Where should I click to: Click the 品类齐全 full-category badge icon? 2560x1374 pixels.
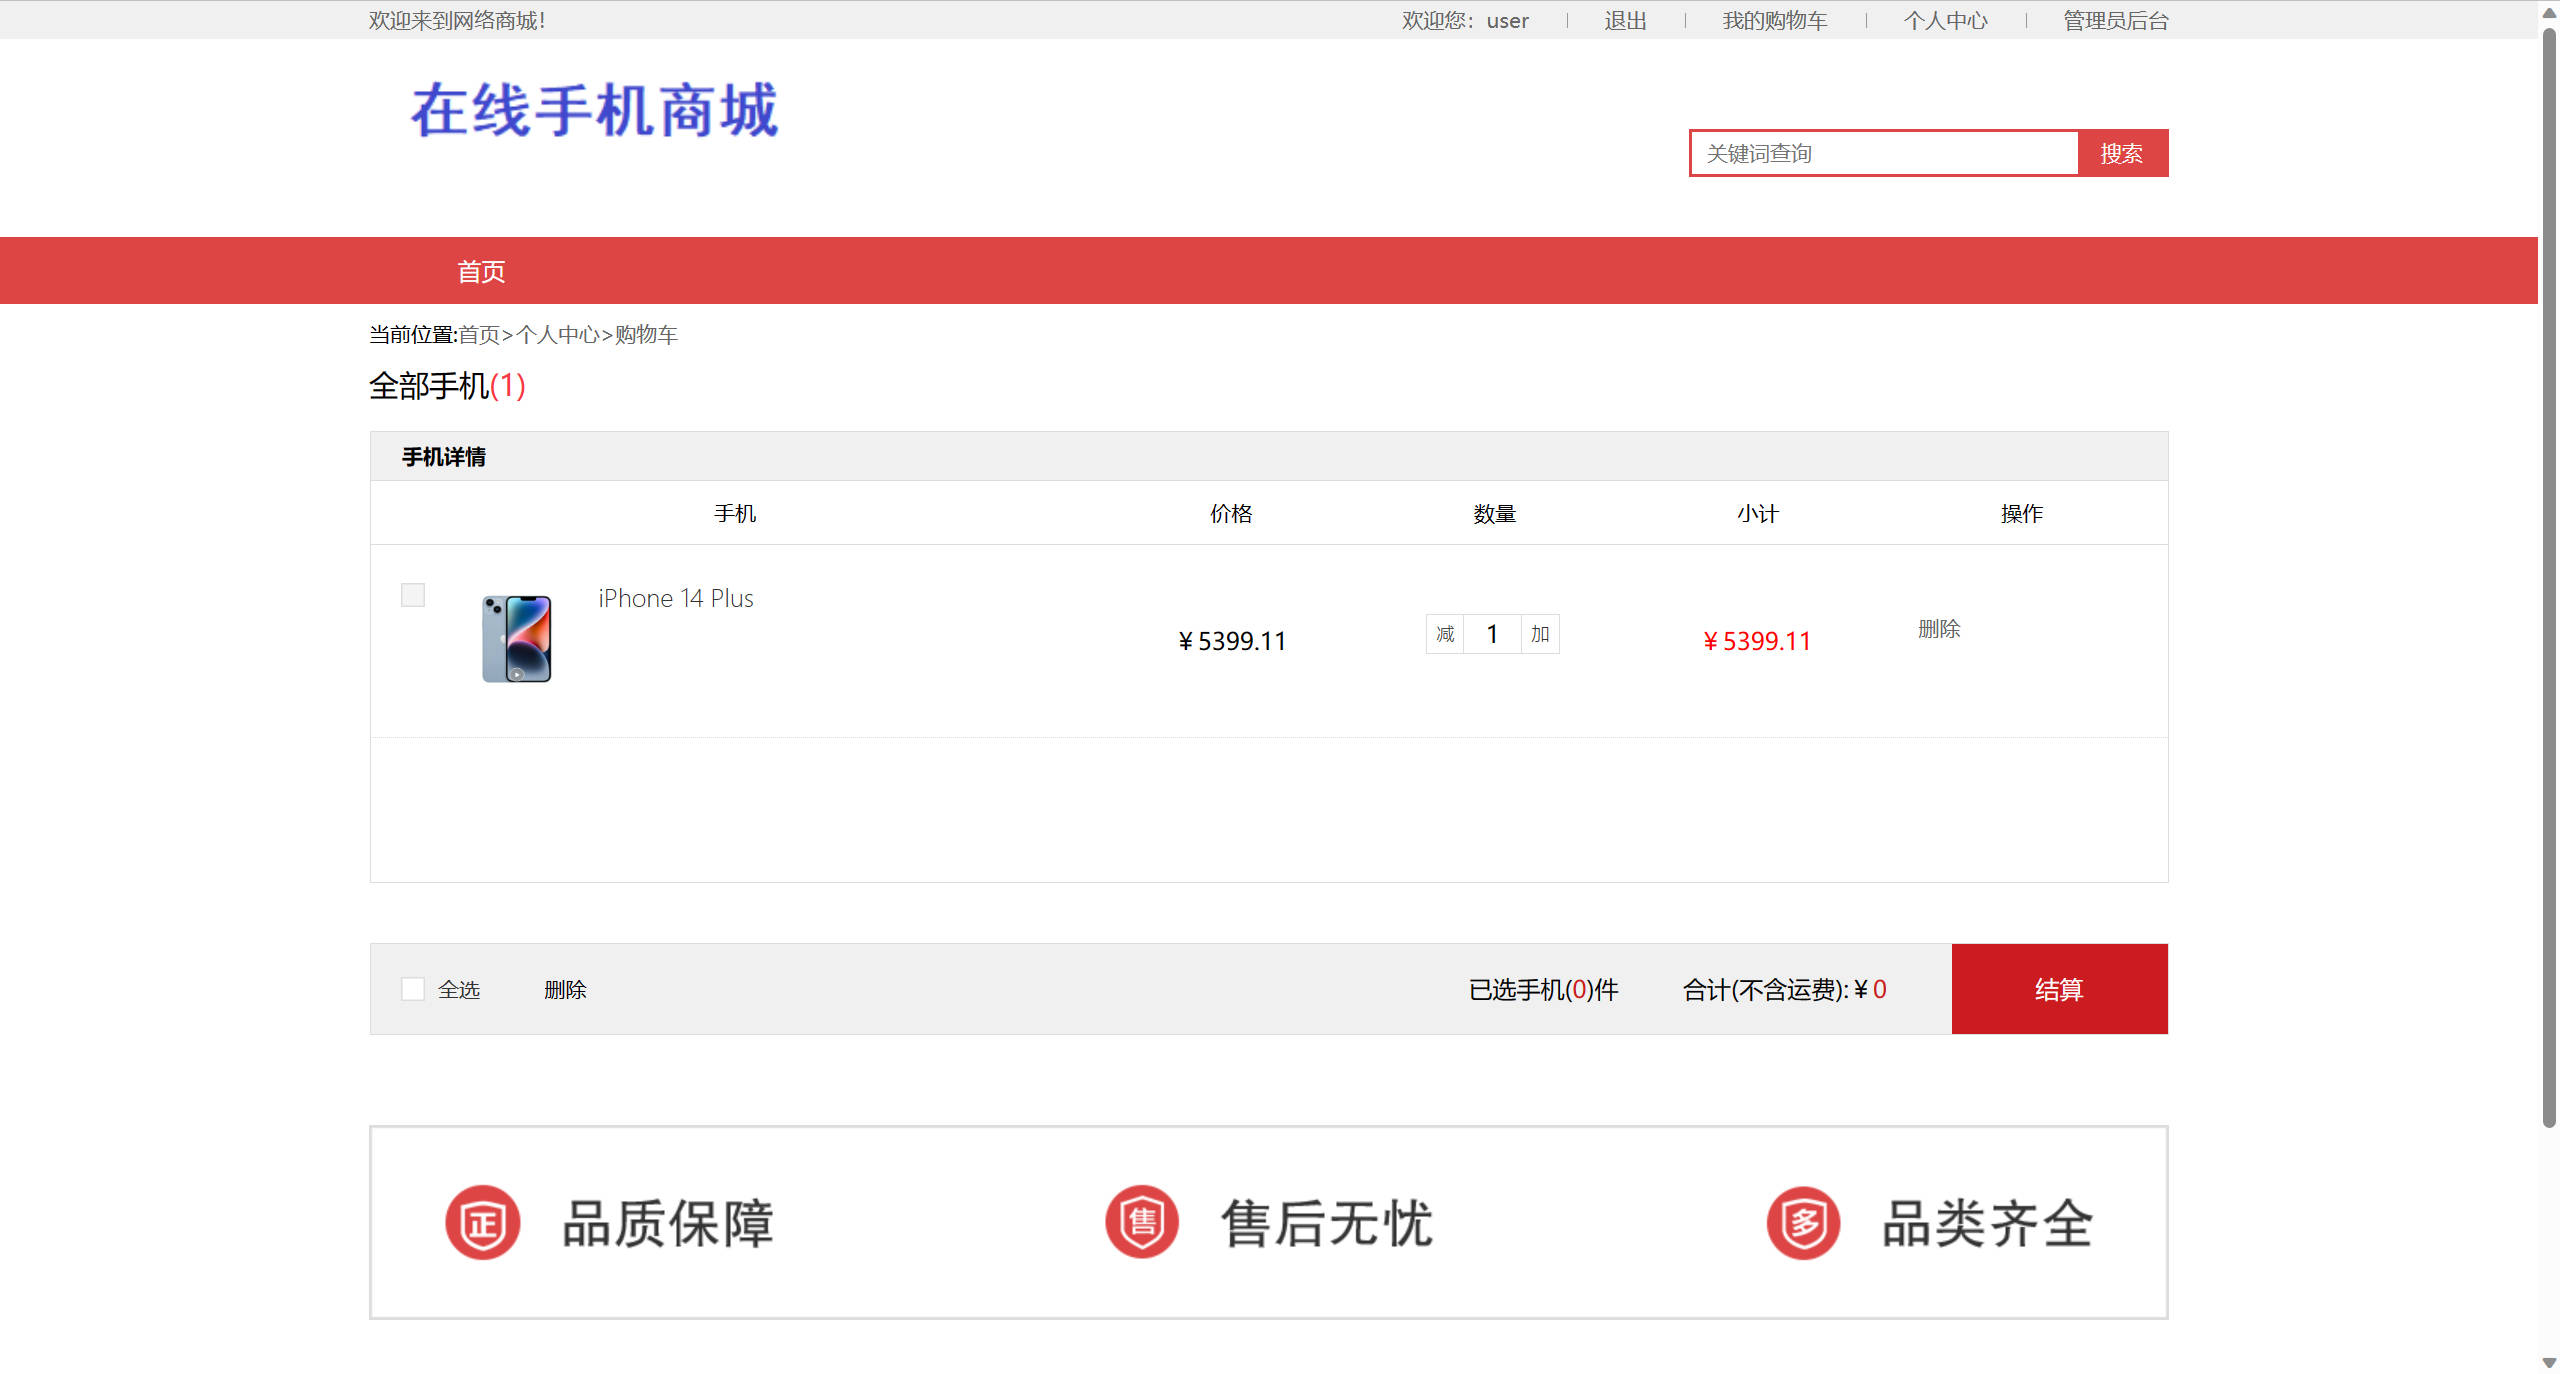pyautogui.click(x=1802, y=1221)
